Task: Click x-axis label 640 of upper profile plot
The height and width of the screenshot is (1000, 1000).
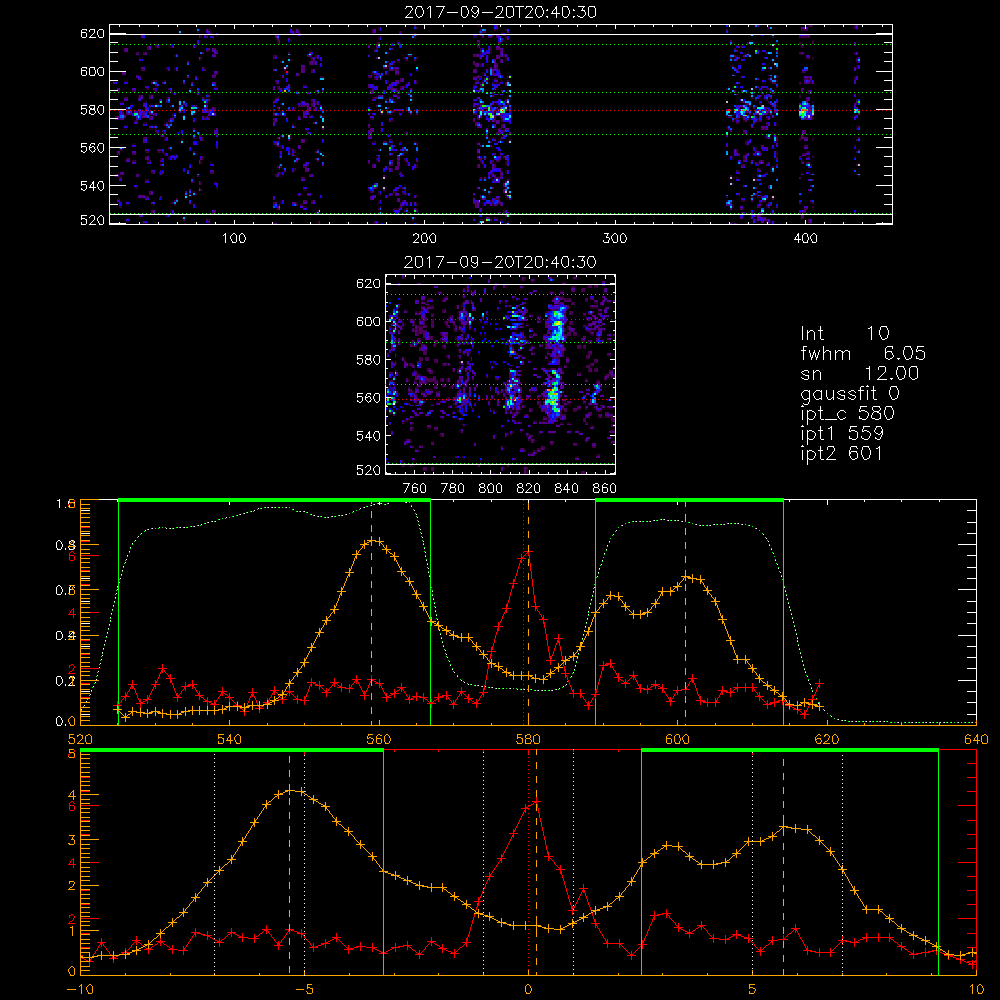Action: click(976, 740)
